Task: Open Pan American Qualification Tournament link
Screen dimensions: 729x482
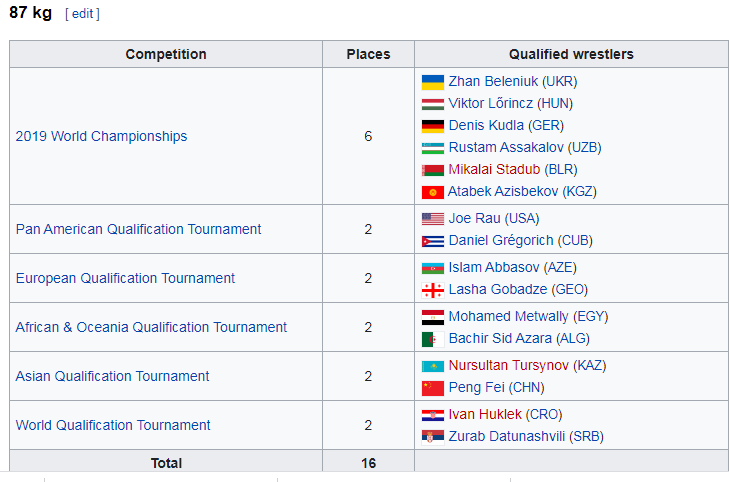Action: click(x=139, y=229)
